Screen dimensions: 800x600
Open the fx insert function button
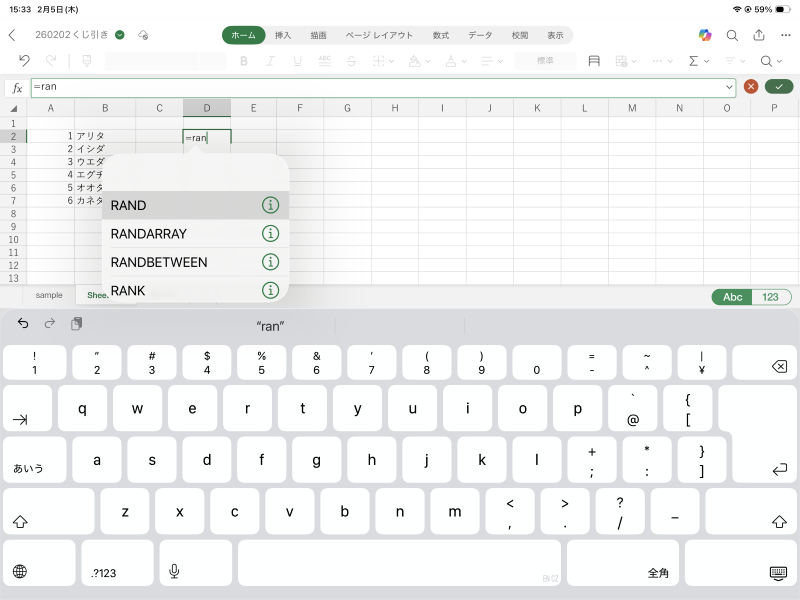click(x=17, y=88)
